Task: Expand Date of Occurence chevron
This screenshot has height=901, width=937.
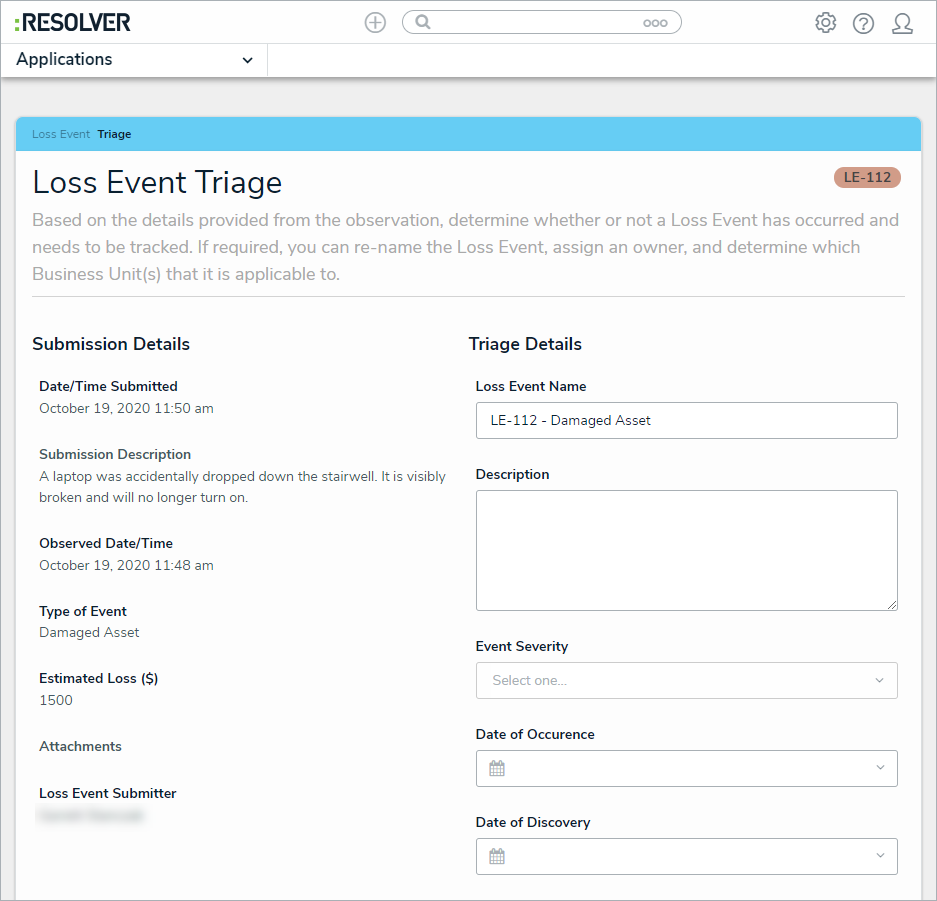Action: pyautogui.click(x=880, y=768)
